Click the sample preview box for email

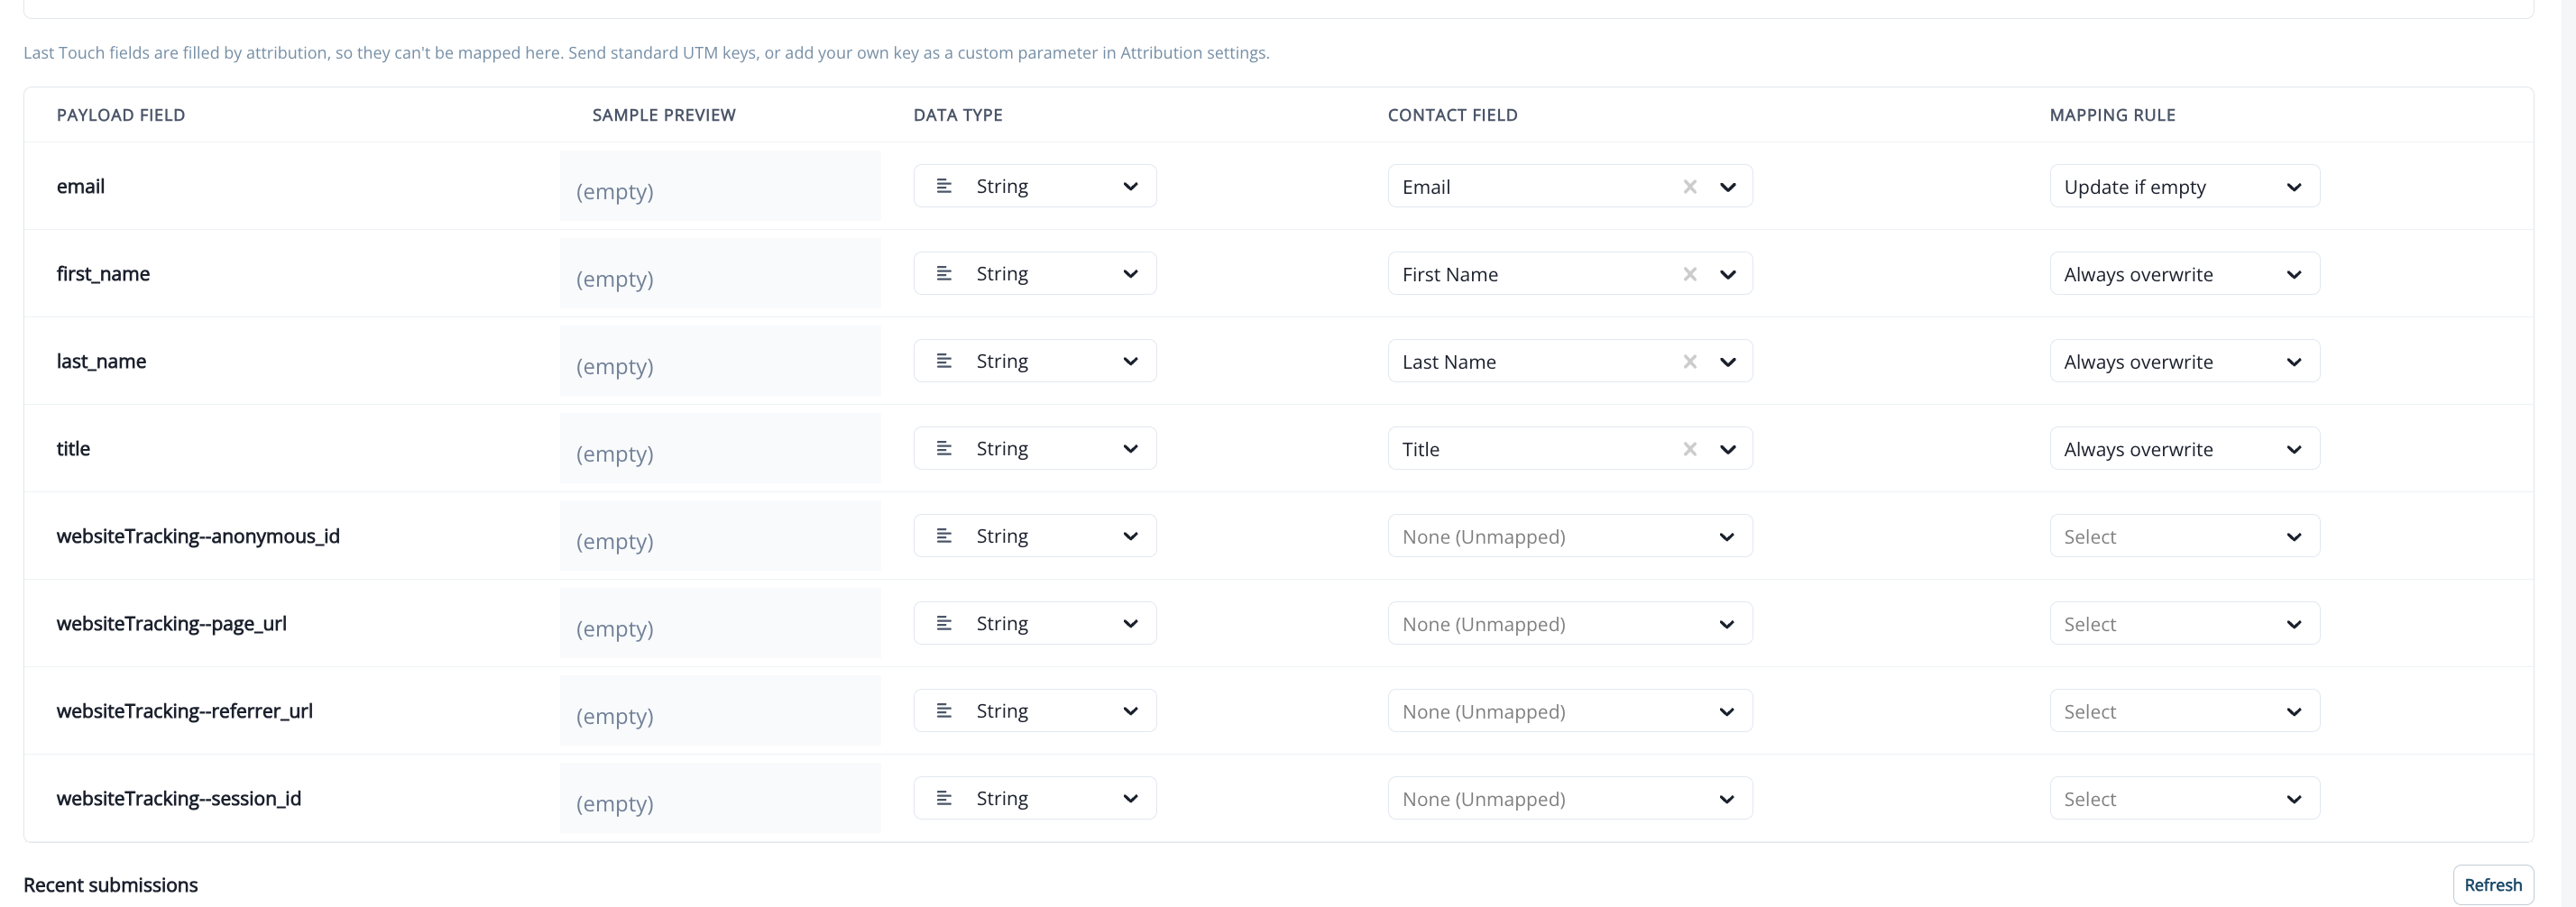click(x=720, y=186)
